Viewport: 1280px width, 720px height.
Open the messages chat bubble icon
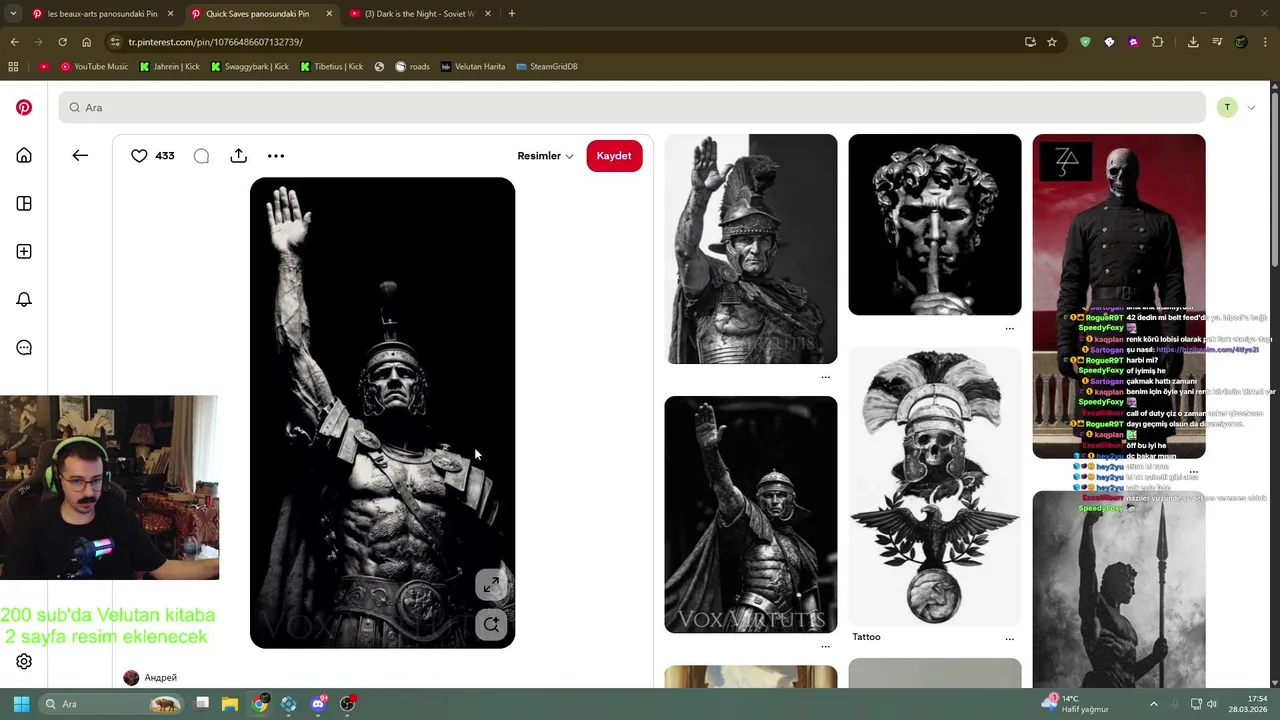[24, 347]
